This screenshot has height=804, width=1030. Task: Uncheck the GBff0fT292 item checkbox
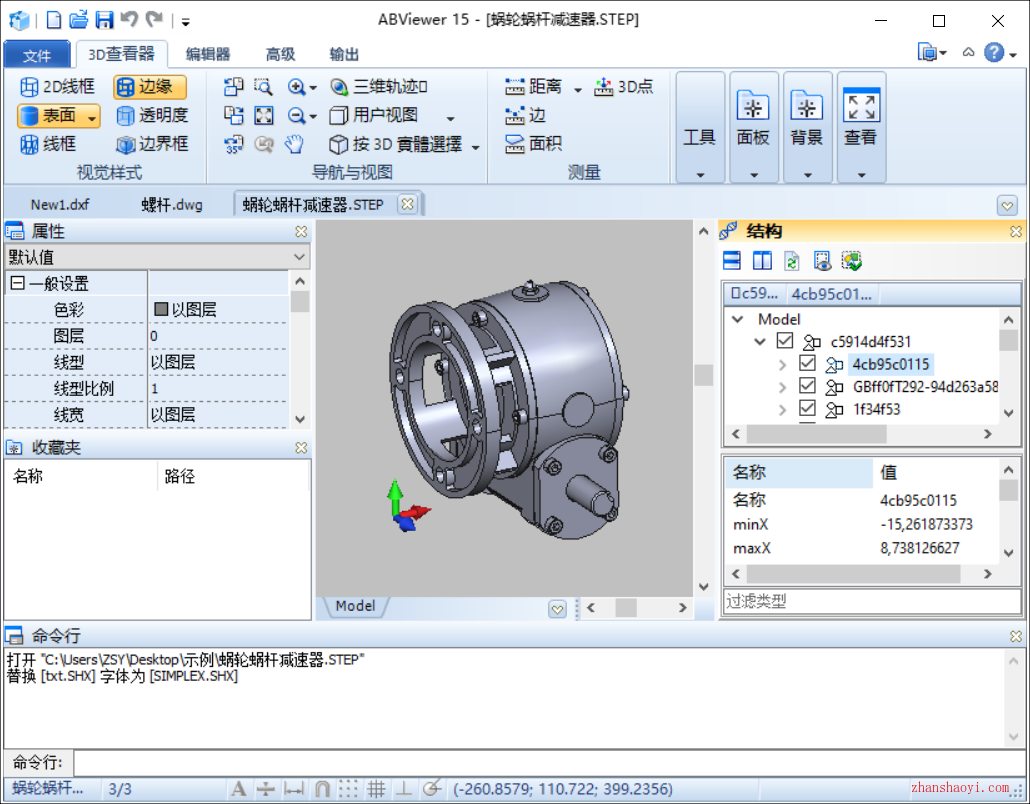[807, 386]
